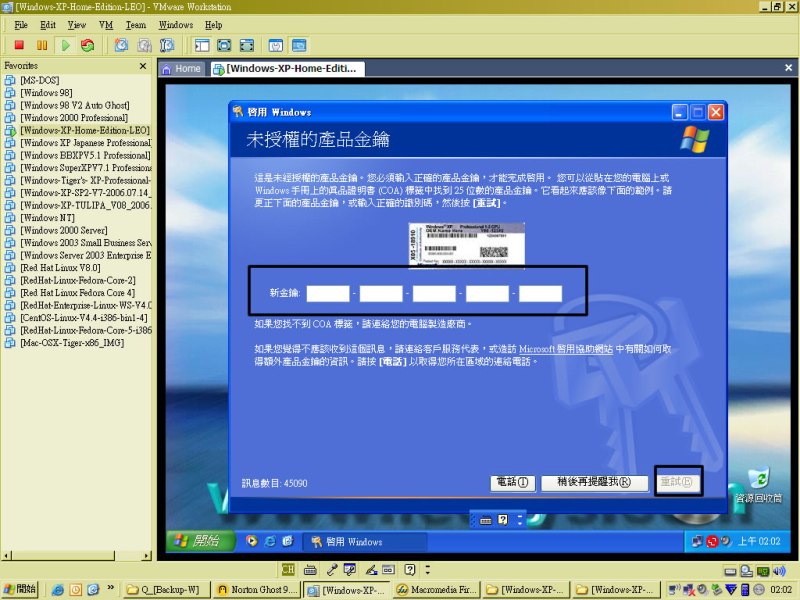The height and width of the screenshot is (600, 800).
Task: Click the third product key input box
Action: pyautogui.click(x=434, y=293)
